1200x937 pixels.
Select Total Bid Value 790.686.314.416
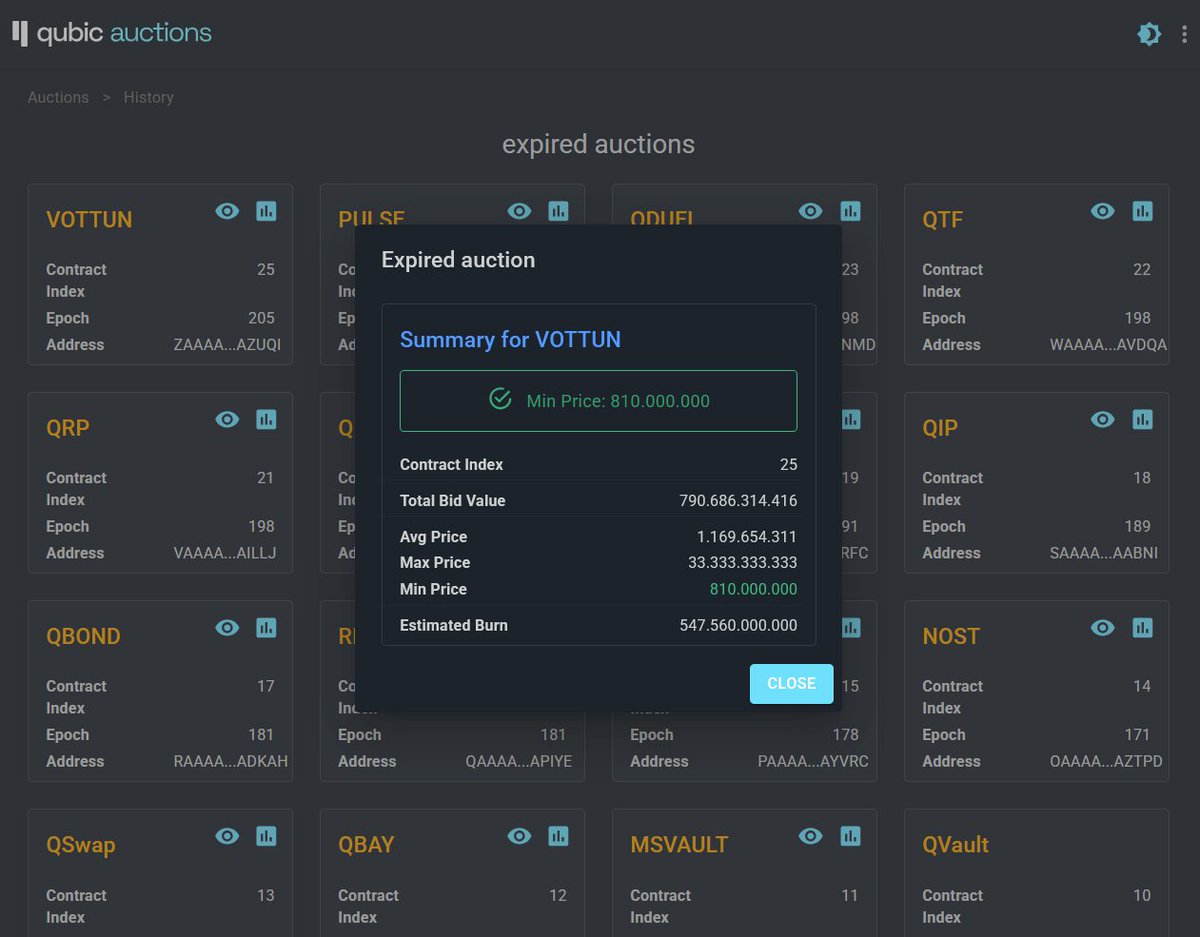click(x=738, y=500)
